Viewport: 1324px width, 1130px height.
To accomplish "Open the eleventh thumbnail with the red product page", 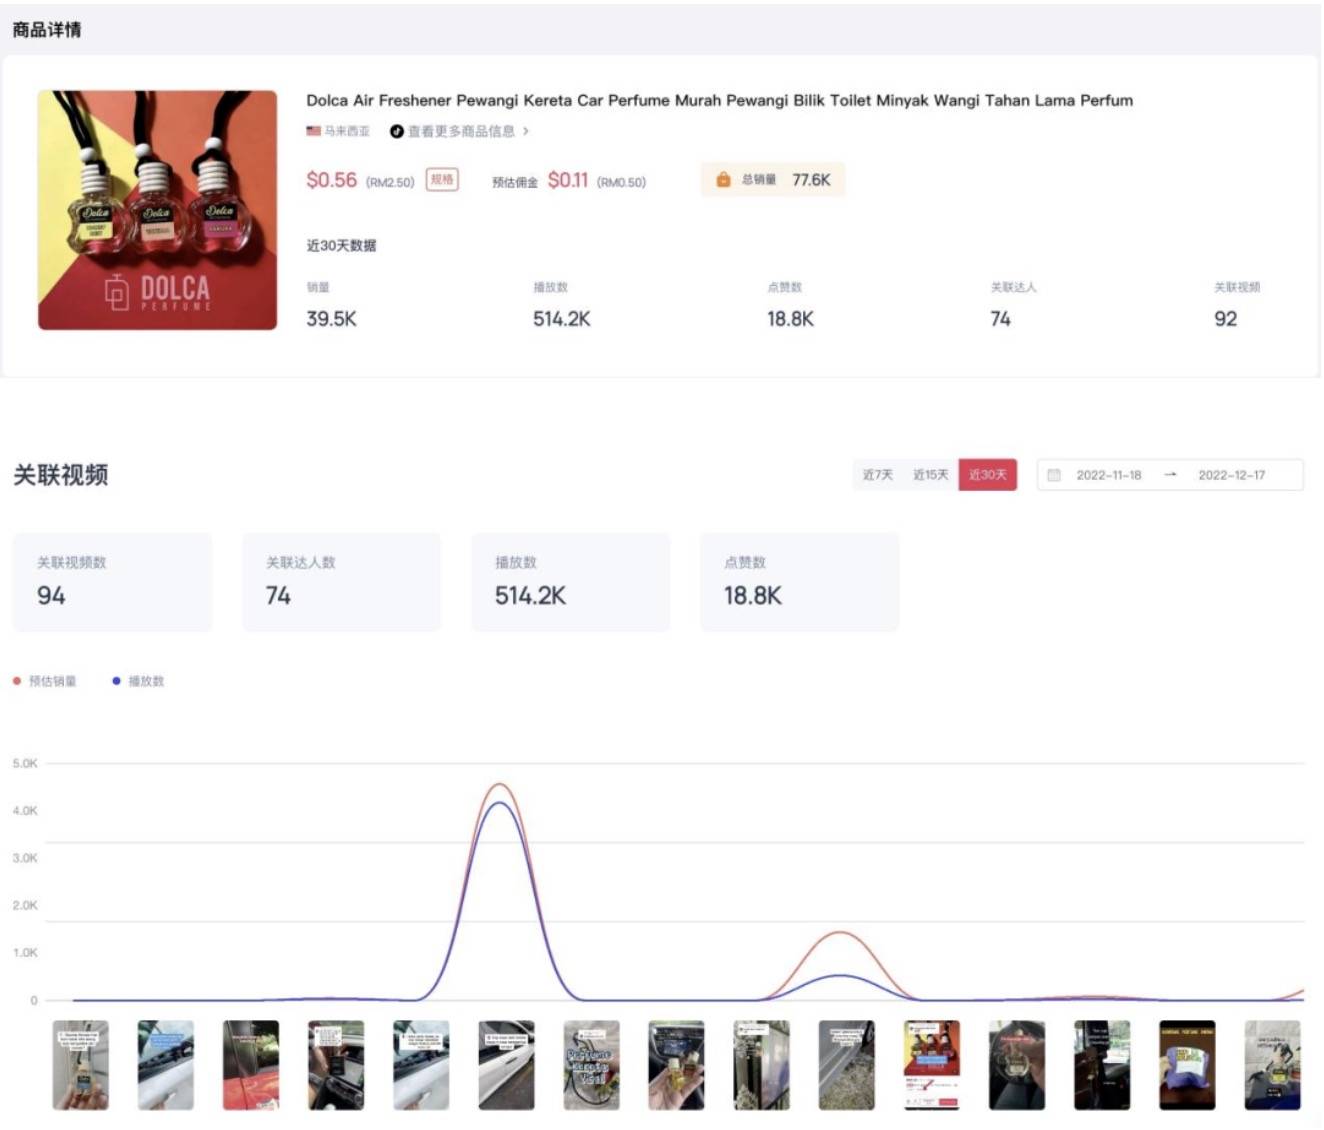I will (x=932, y=1065).
